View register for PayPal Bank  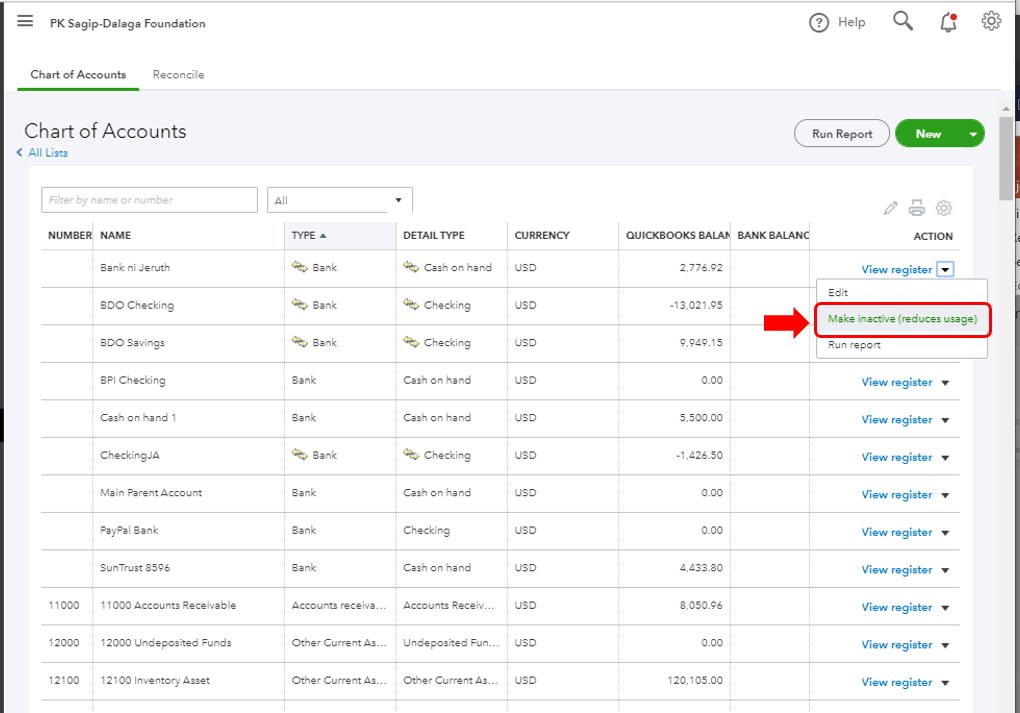click(x=896, y=532)
